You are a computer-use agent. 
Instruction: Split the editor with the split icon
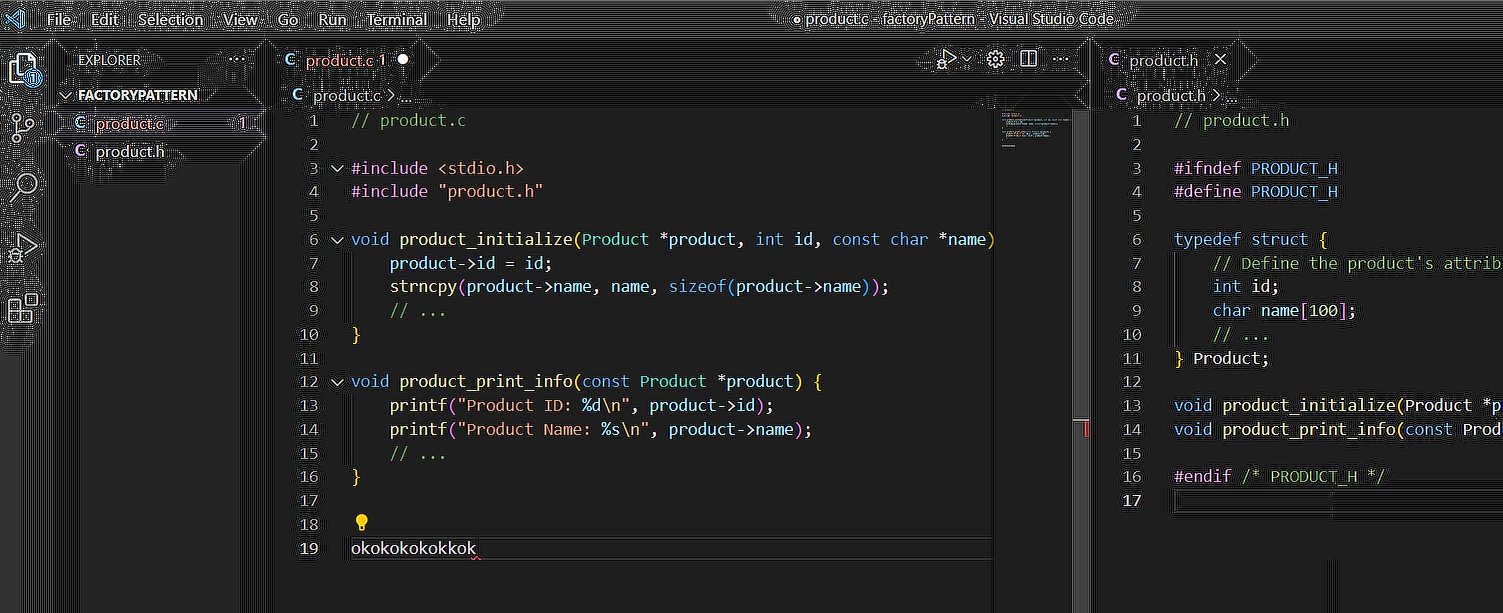tap(1028, 59)
